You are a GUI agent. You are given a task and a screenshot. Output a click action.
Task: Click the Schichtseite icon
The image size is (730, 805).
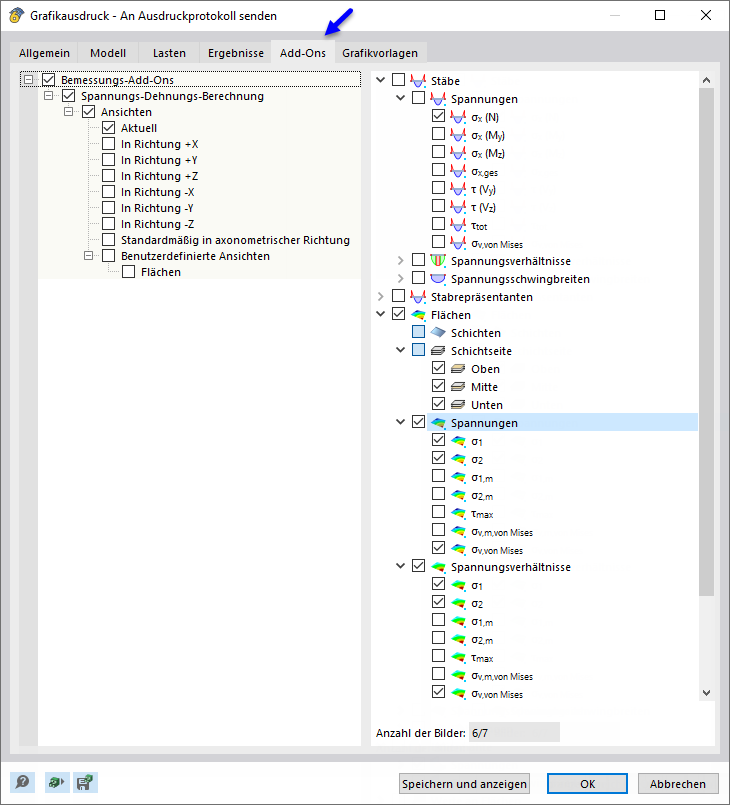pyautogui.click(x=438, y=351)
